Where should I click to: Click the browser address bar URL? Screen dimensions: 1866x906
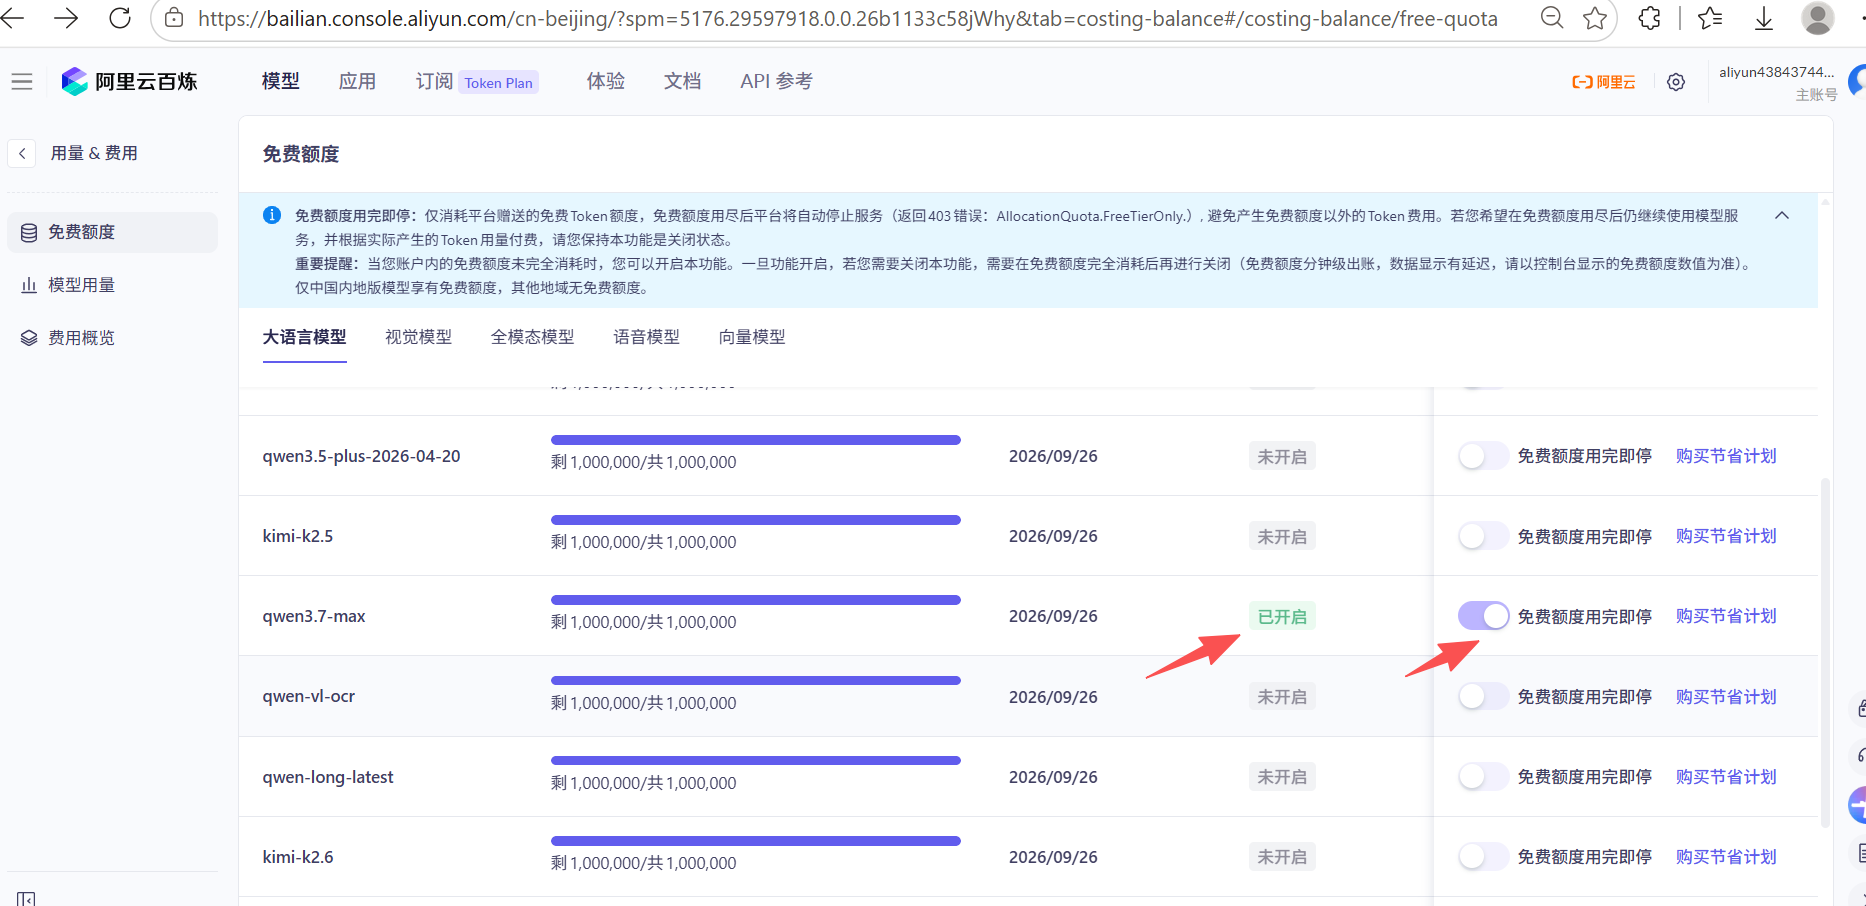pos(848,18)
